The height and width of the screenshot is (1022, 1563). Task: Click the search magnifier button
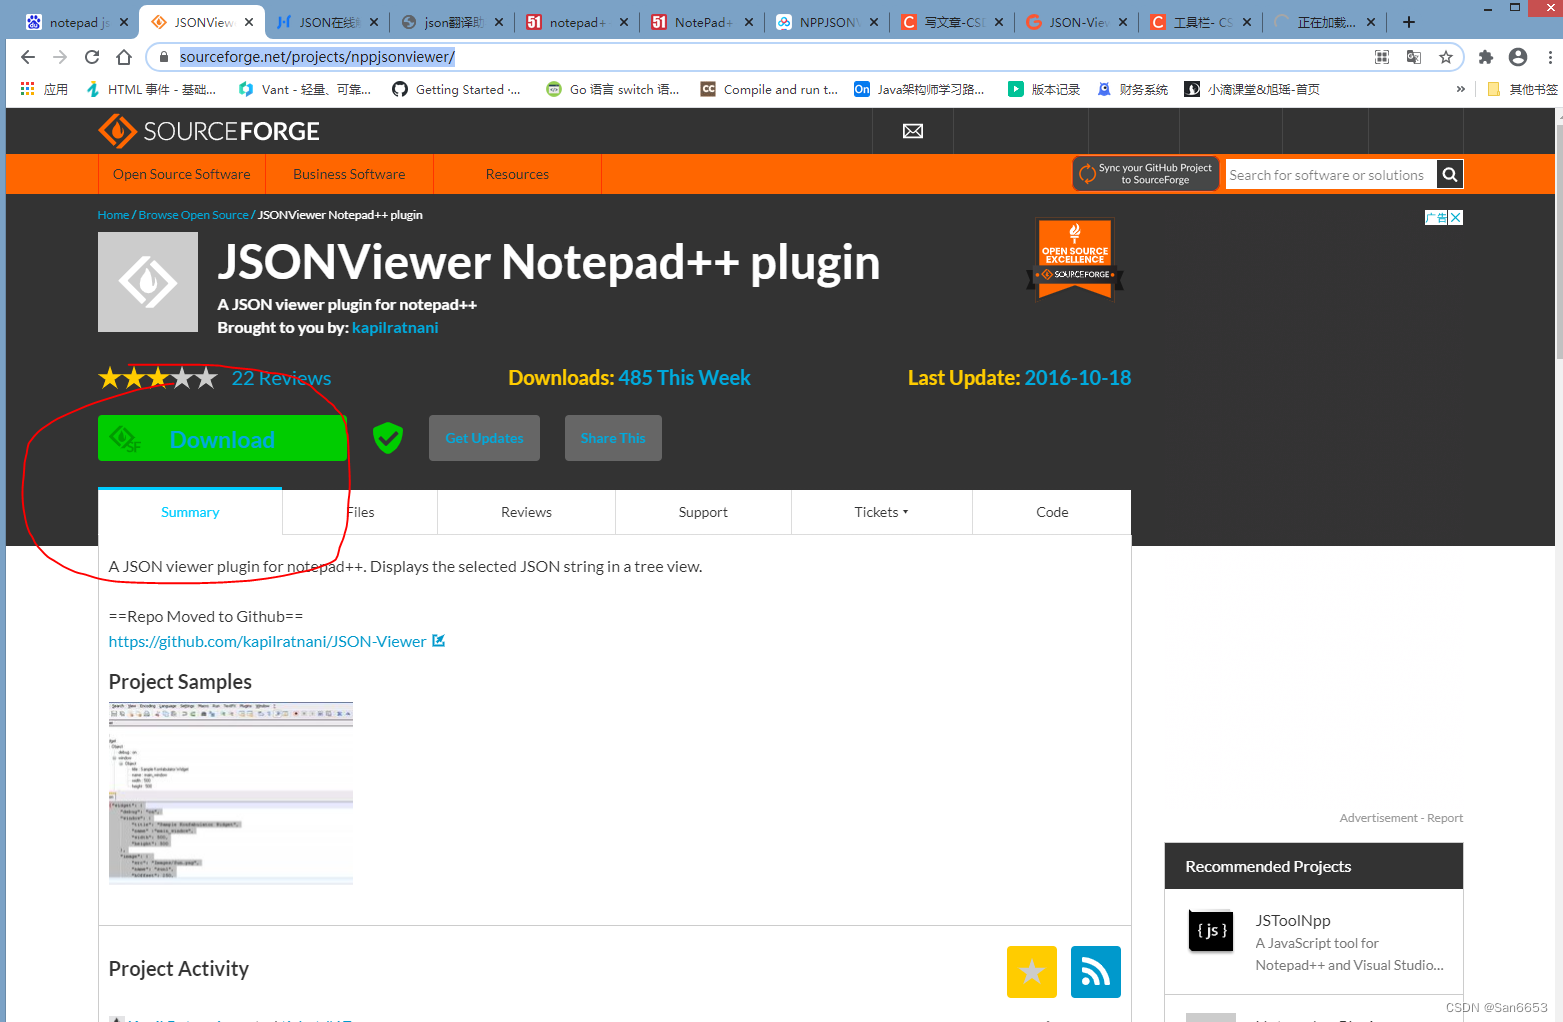pyautogui.click(x=1450, y=175)
